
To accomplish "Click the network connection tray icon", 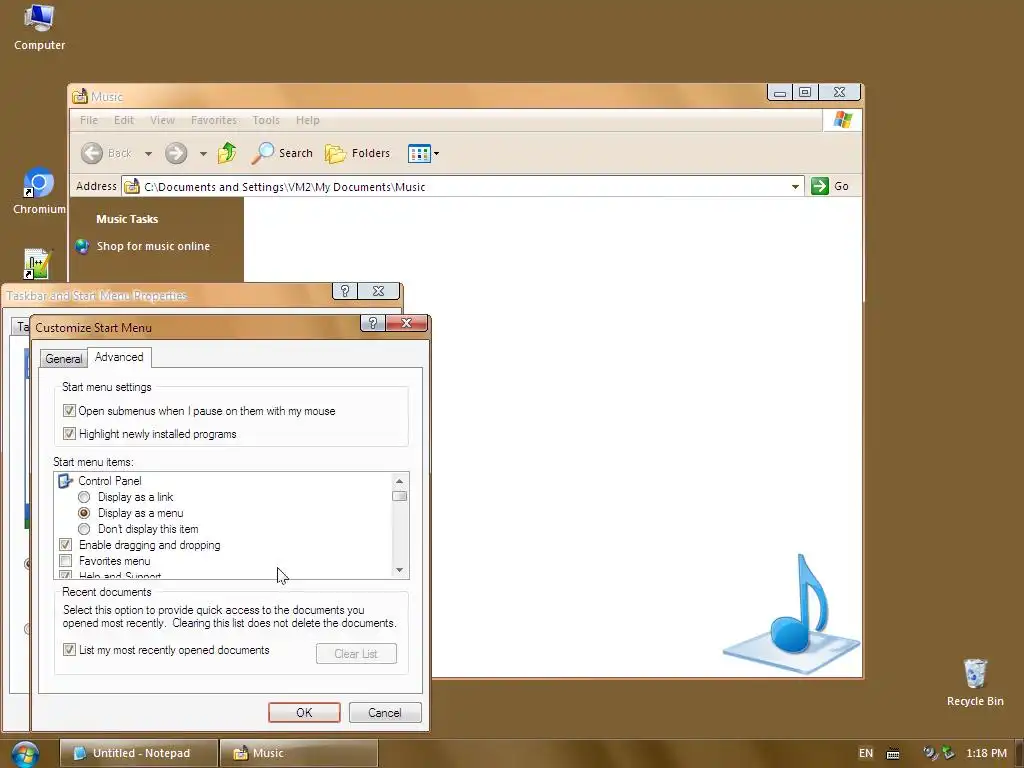I will coord(929,753).
